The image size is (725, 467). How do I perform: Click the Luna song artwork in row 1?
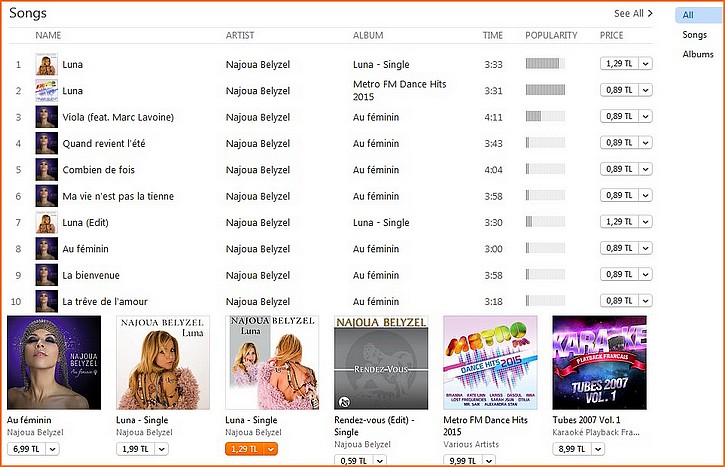pyautogui.click(x=47, y=64)
